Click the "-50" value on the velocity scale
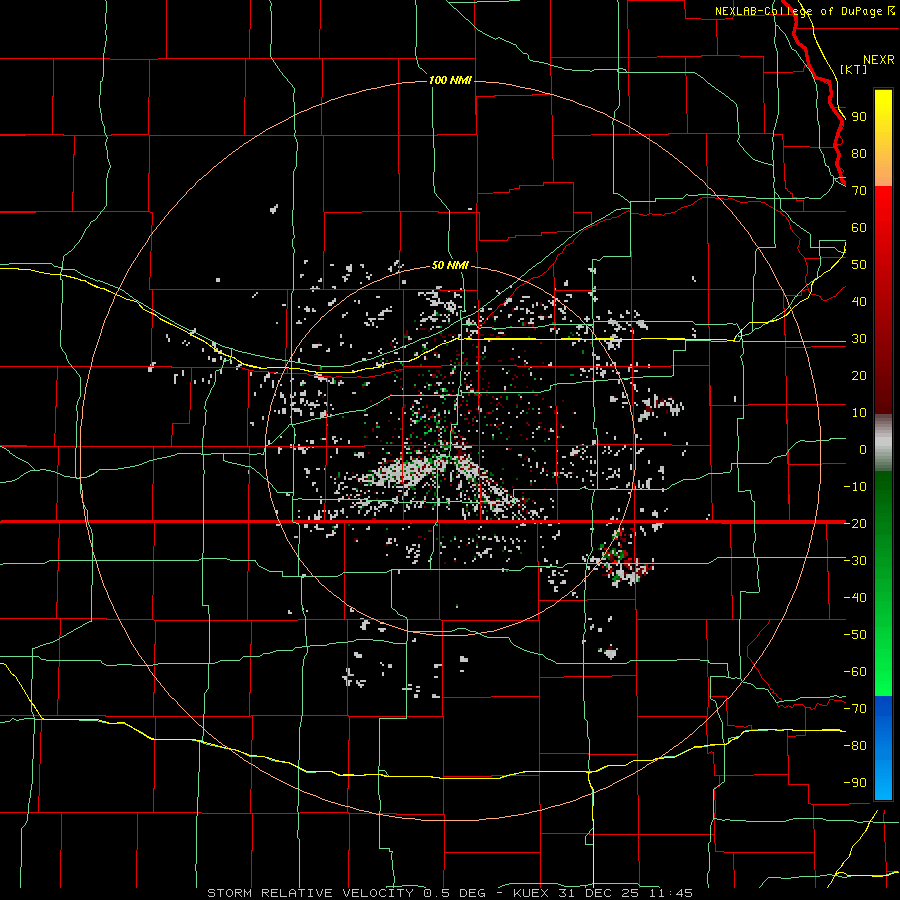Screen dimensions: 900x900 855,634
